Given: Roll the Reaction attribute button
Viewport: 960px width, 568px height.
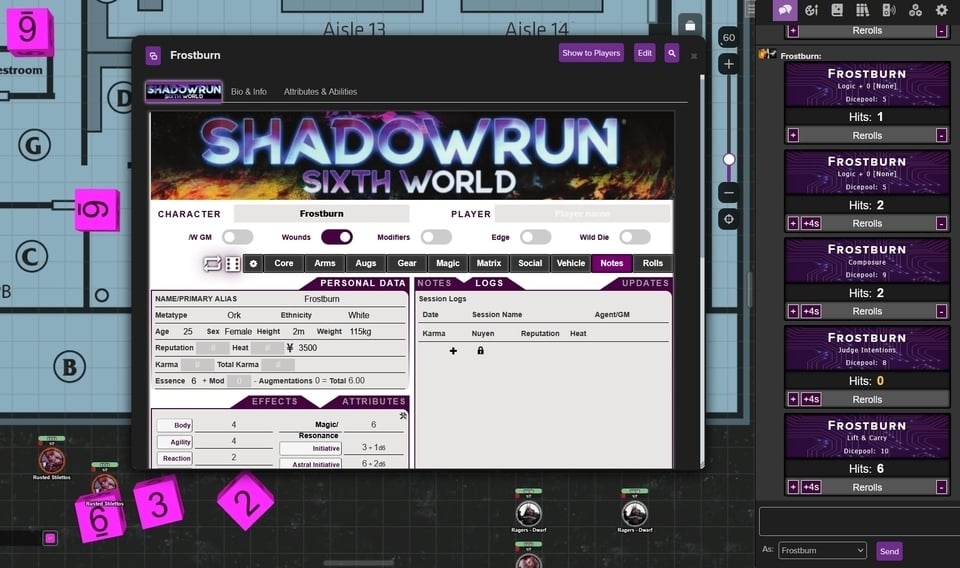Looking at the screenshot, I should pyautogui.click(x=175, y=458).
